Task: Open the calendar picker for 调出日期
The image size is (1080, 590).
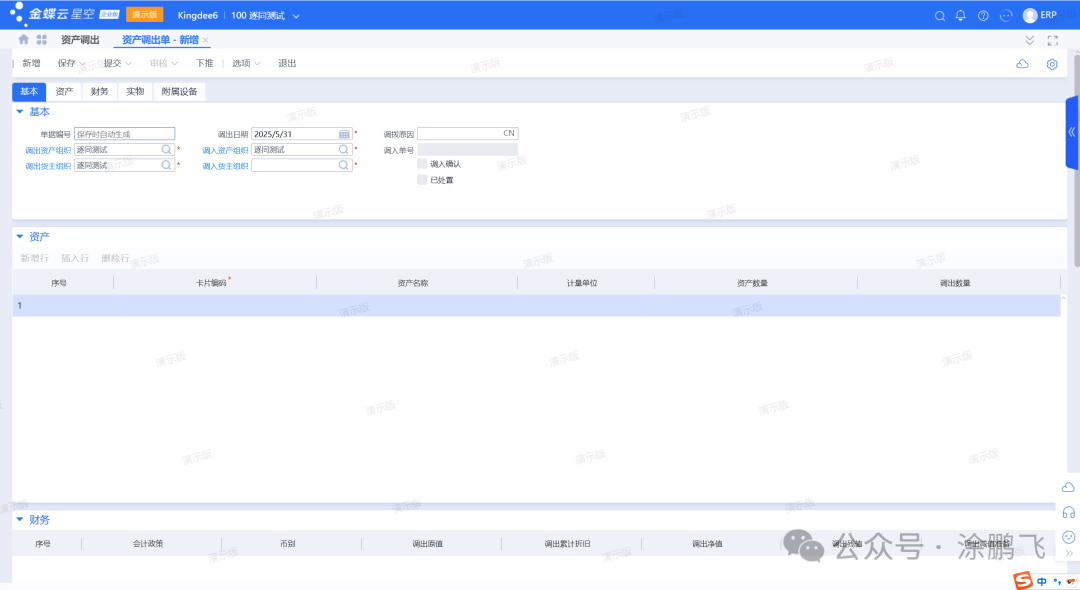Action: [x=344, y=134]
